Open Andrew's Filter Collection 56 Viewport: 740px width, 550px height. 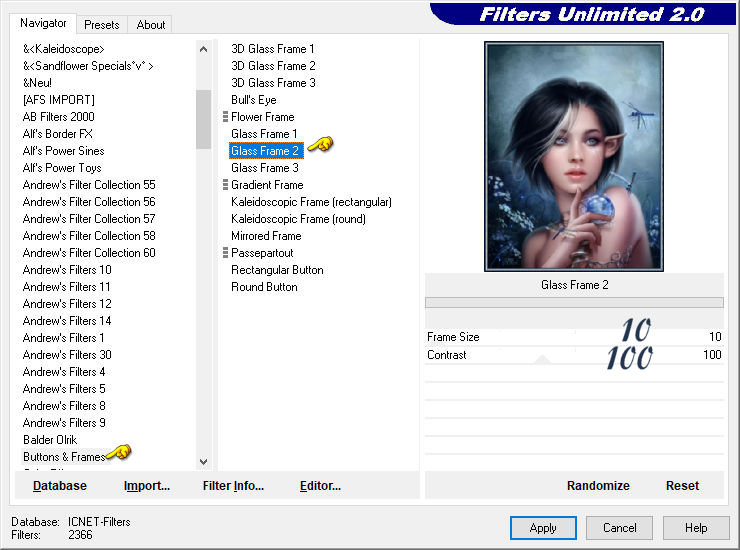89,202
